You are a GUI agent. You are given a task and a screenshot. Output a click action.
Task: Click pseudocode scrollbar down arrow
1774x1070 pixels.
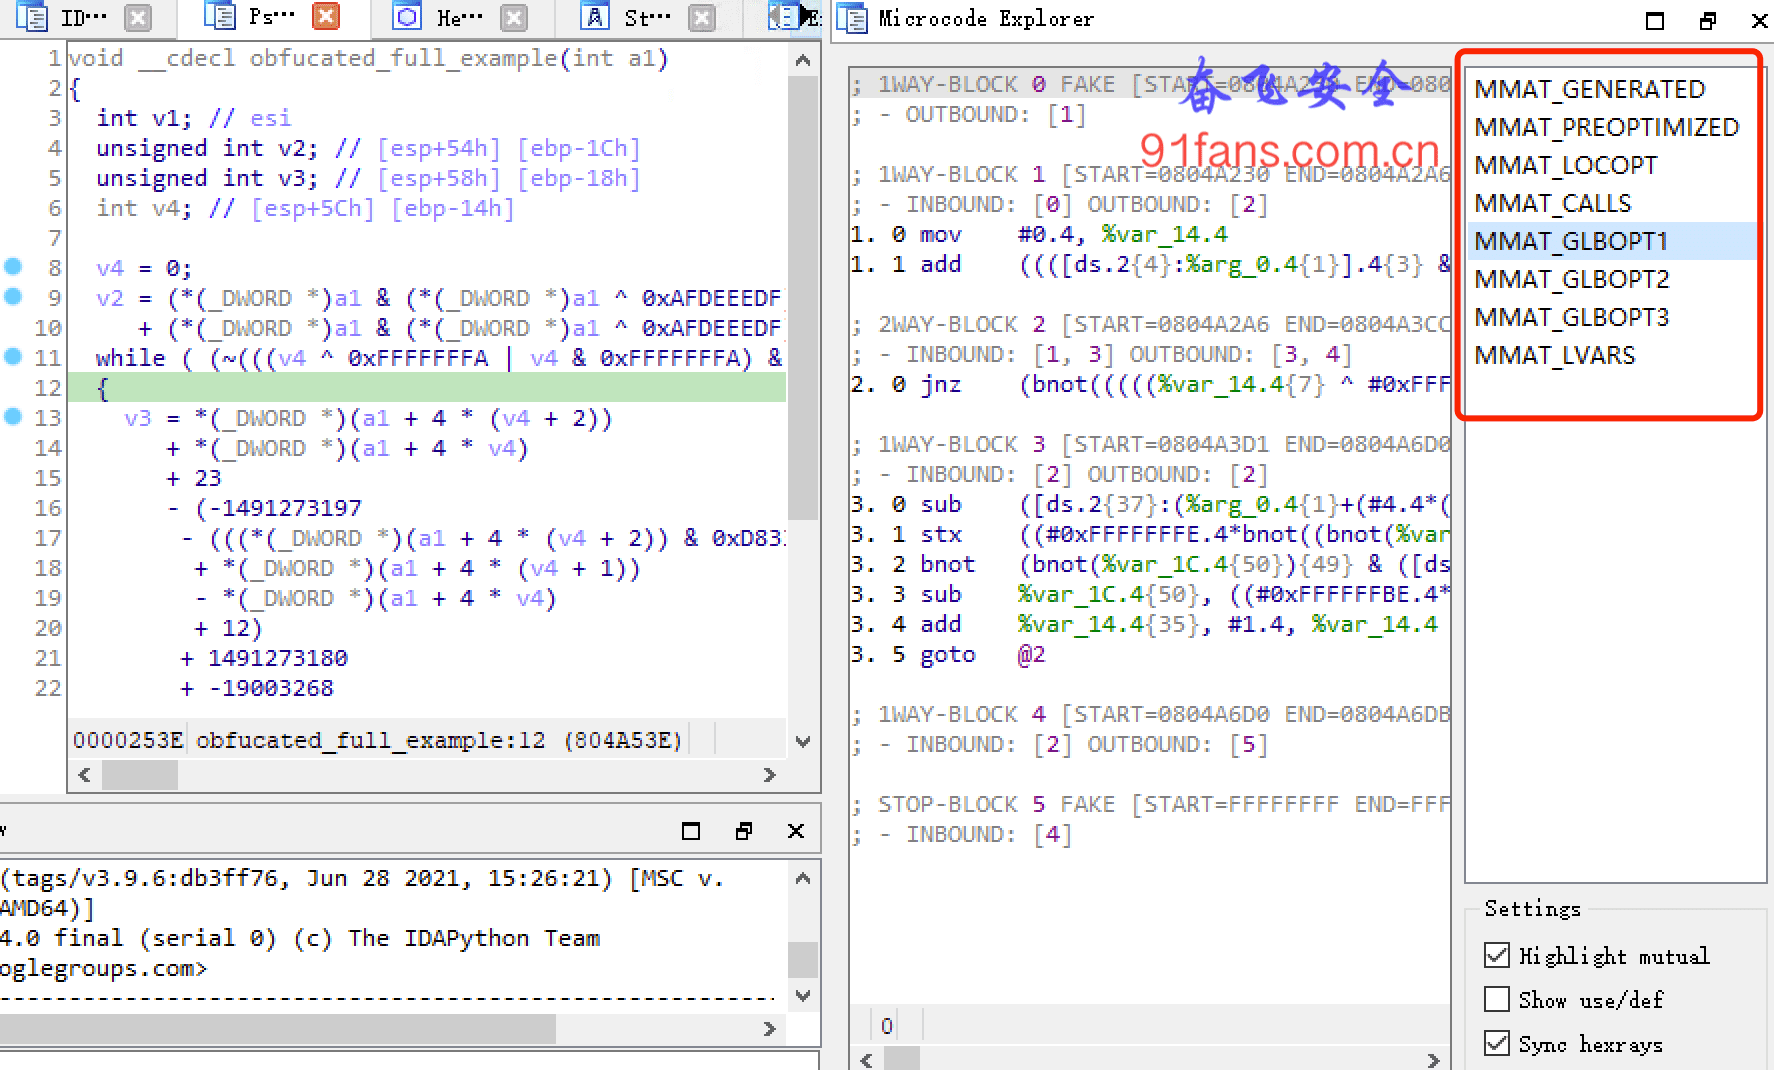click(803, 741)
